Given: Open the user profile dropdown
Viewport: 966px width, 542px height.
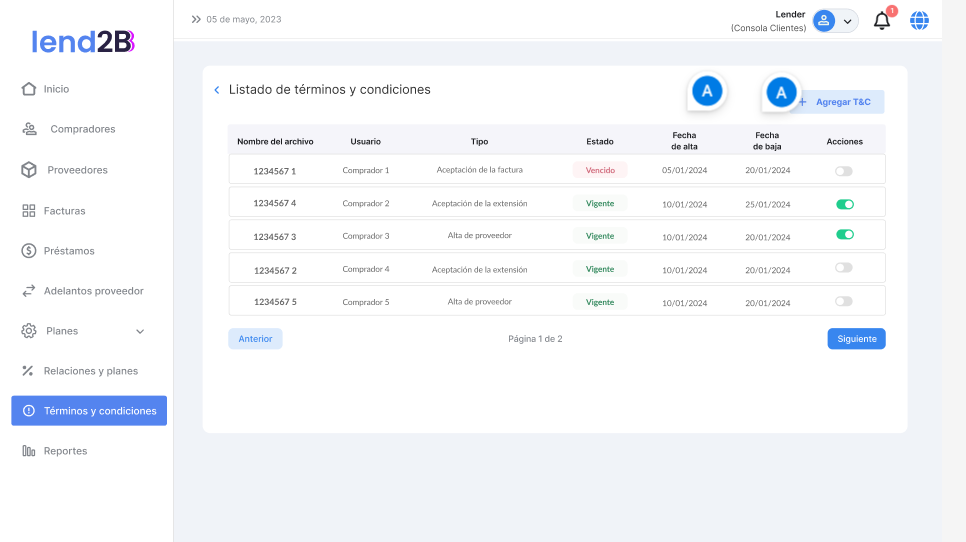Looking at the screenshot, I should (x=835, y=21).
